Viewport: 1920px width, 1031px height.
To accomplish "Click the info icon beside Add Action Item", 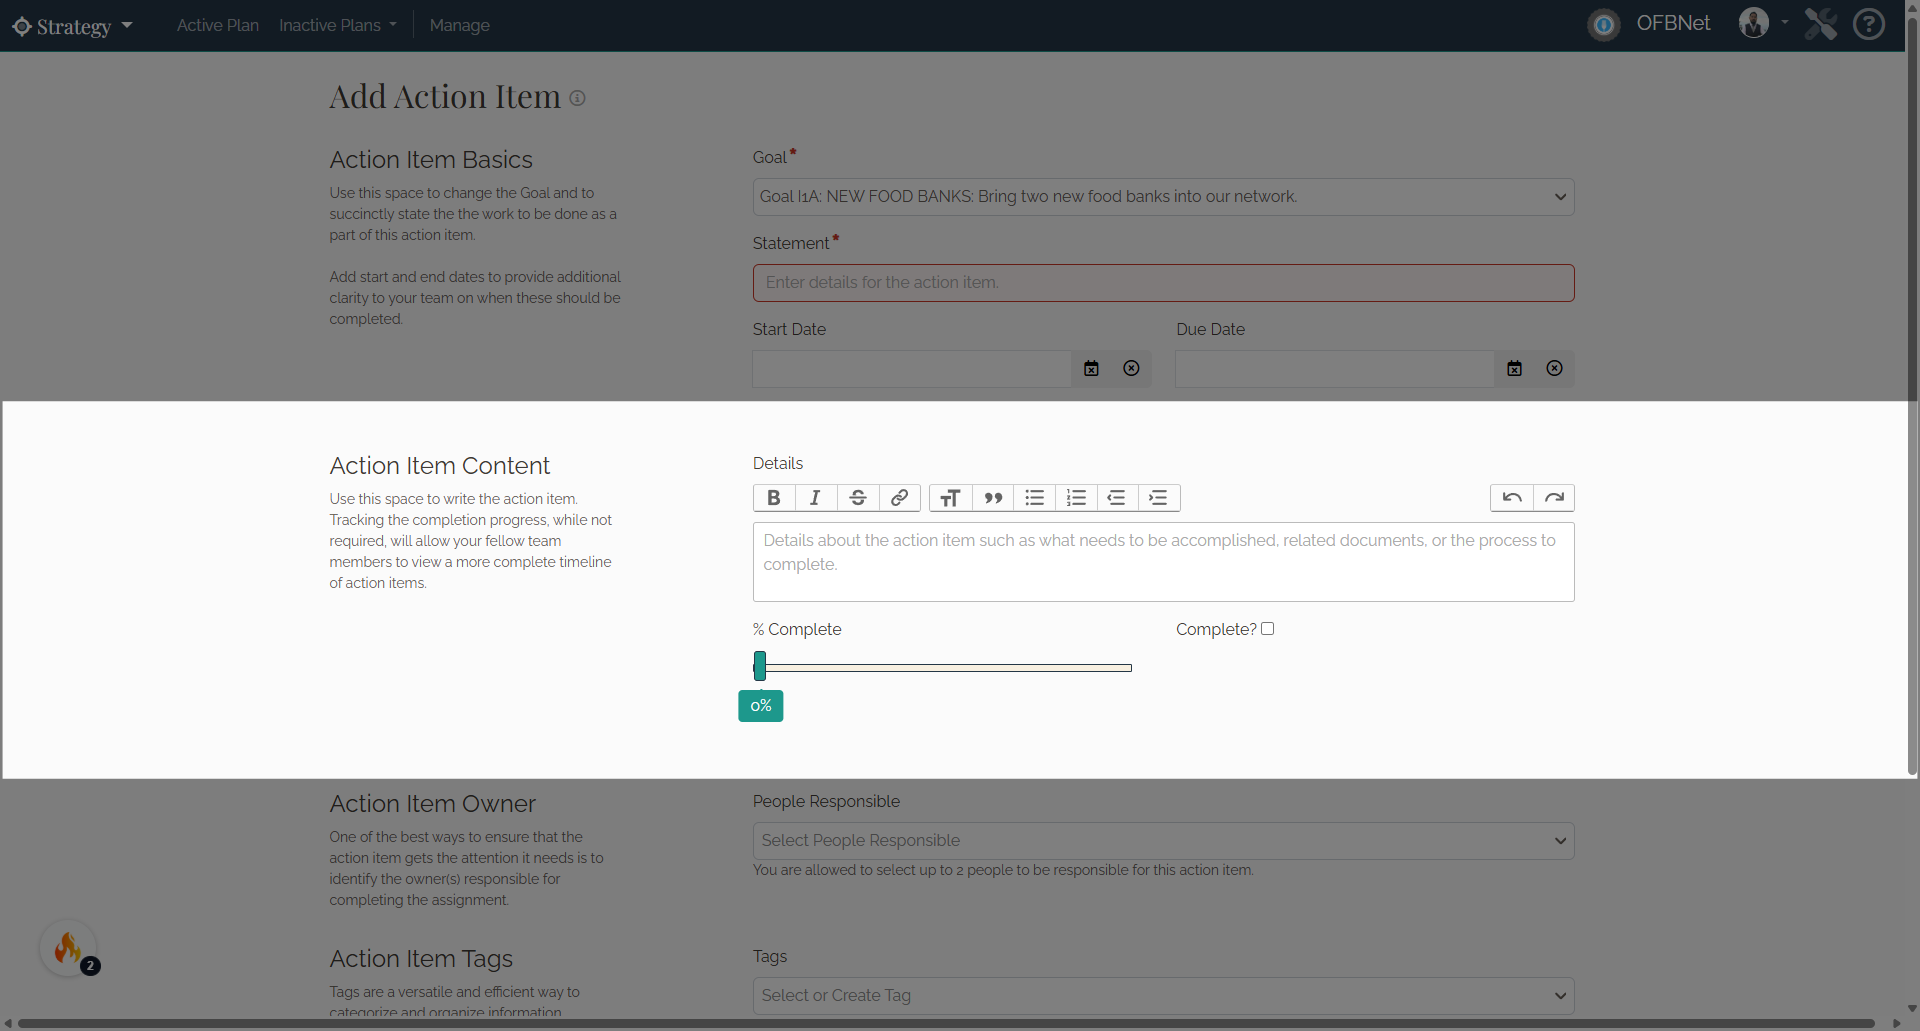I will click(577, 98).
